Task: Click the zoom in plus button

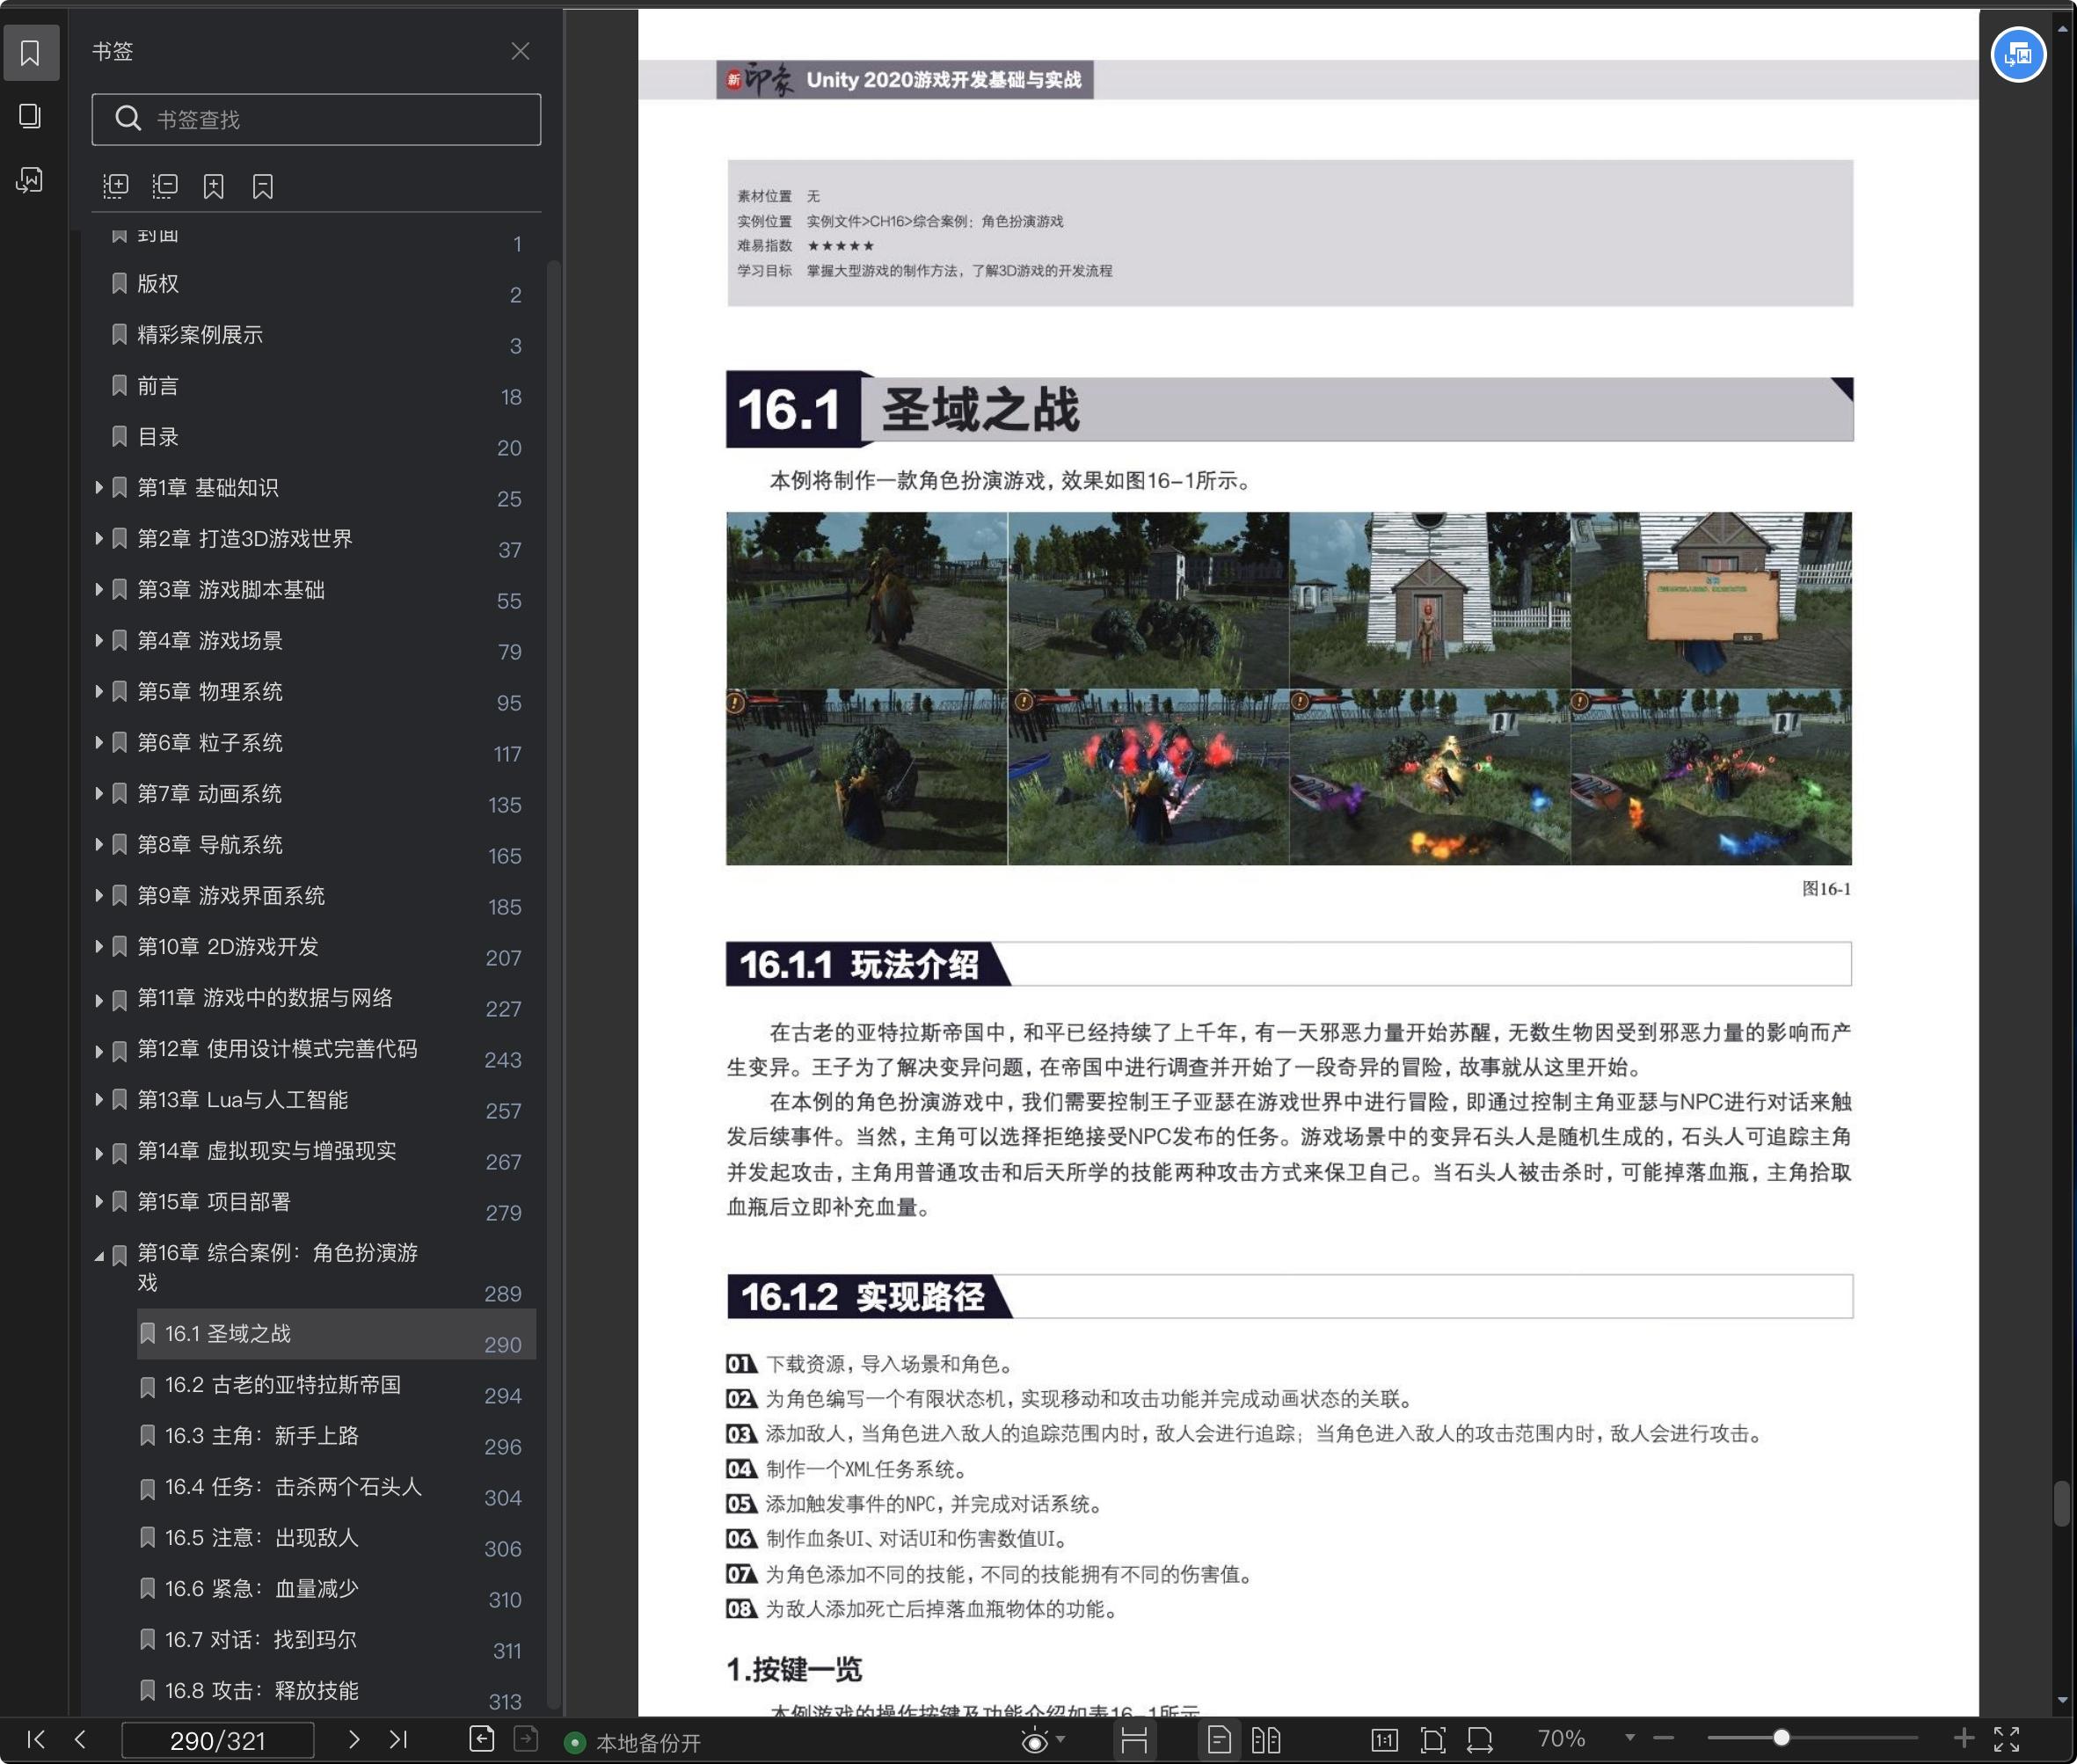Action: tap(1963, 1739)
